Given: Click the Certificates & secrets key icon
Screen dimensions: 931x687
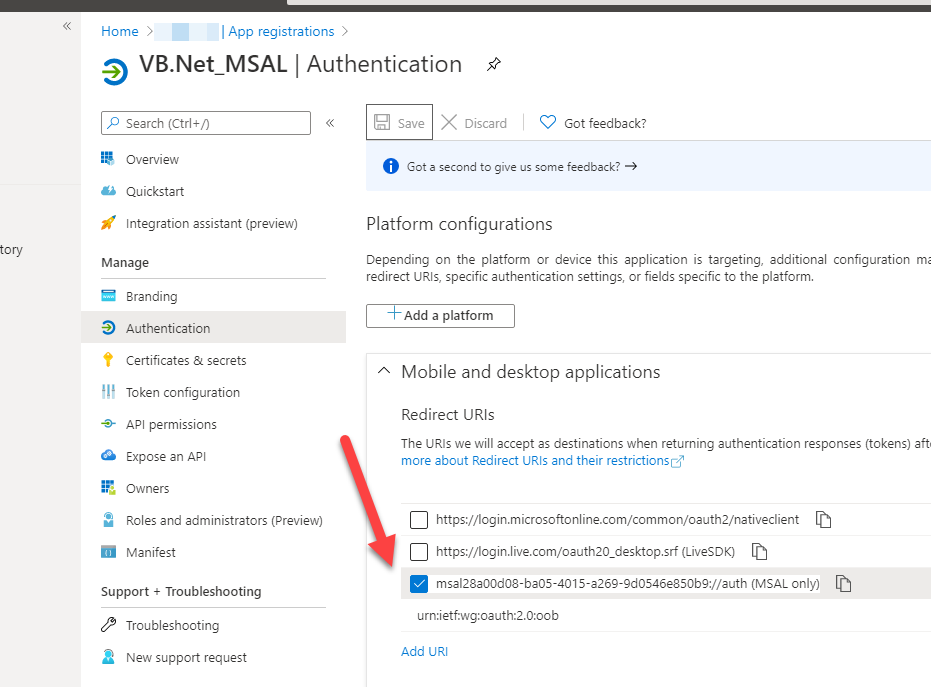Looking at the screenshot, I should [x=108, y=360].
